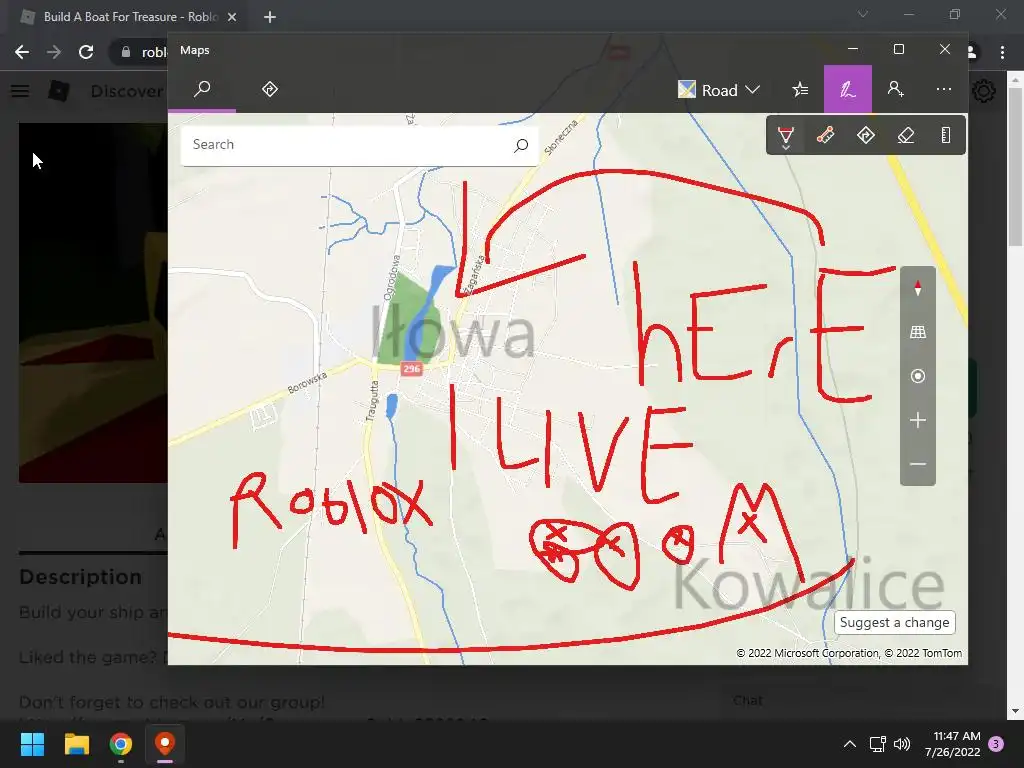1024x768 pixels.
Task: Zoom out the map with minus
Action: [x=918, y=464]
